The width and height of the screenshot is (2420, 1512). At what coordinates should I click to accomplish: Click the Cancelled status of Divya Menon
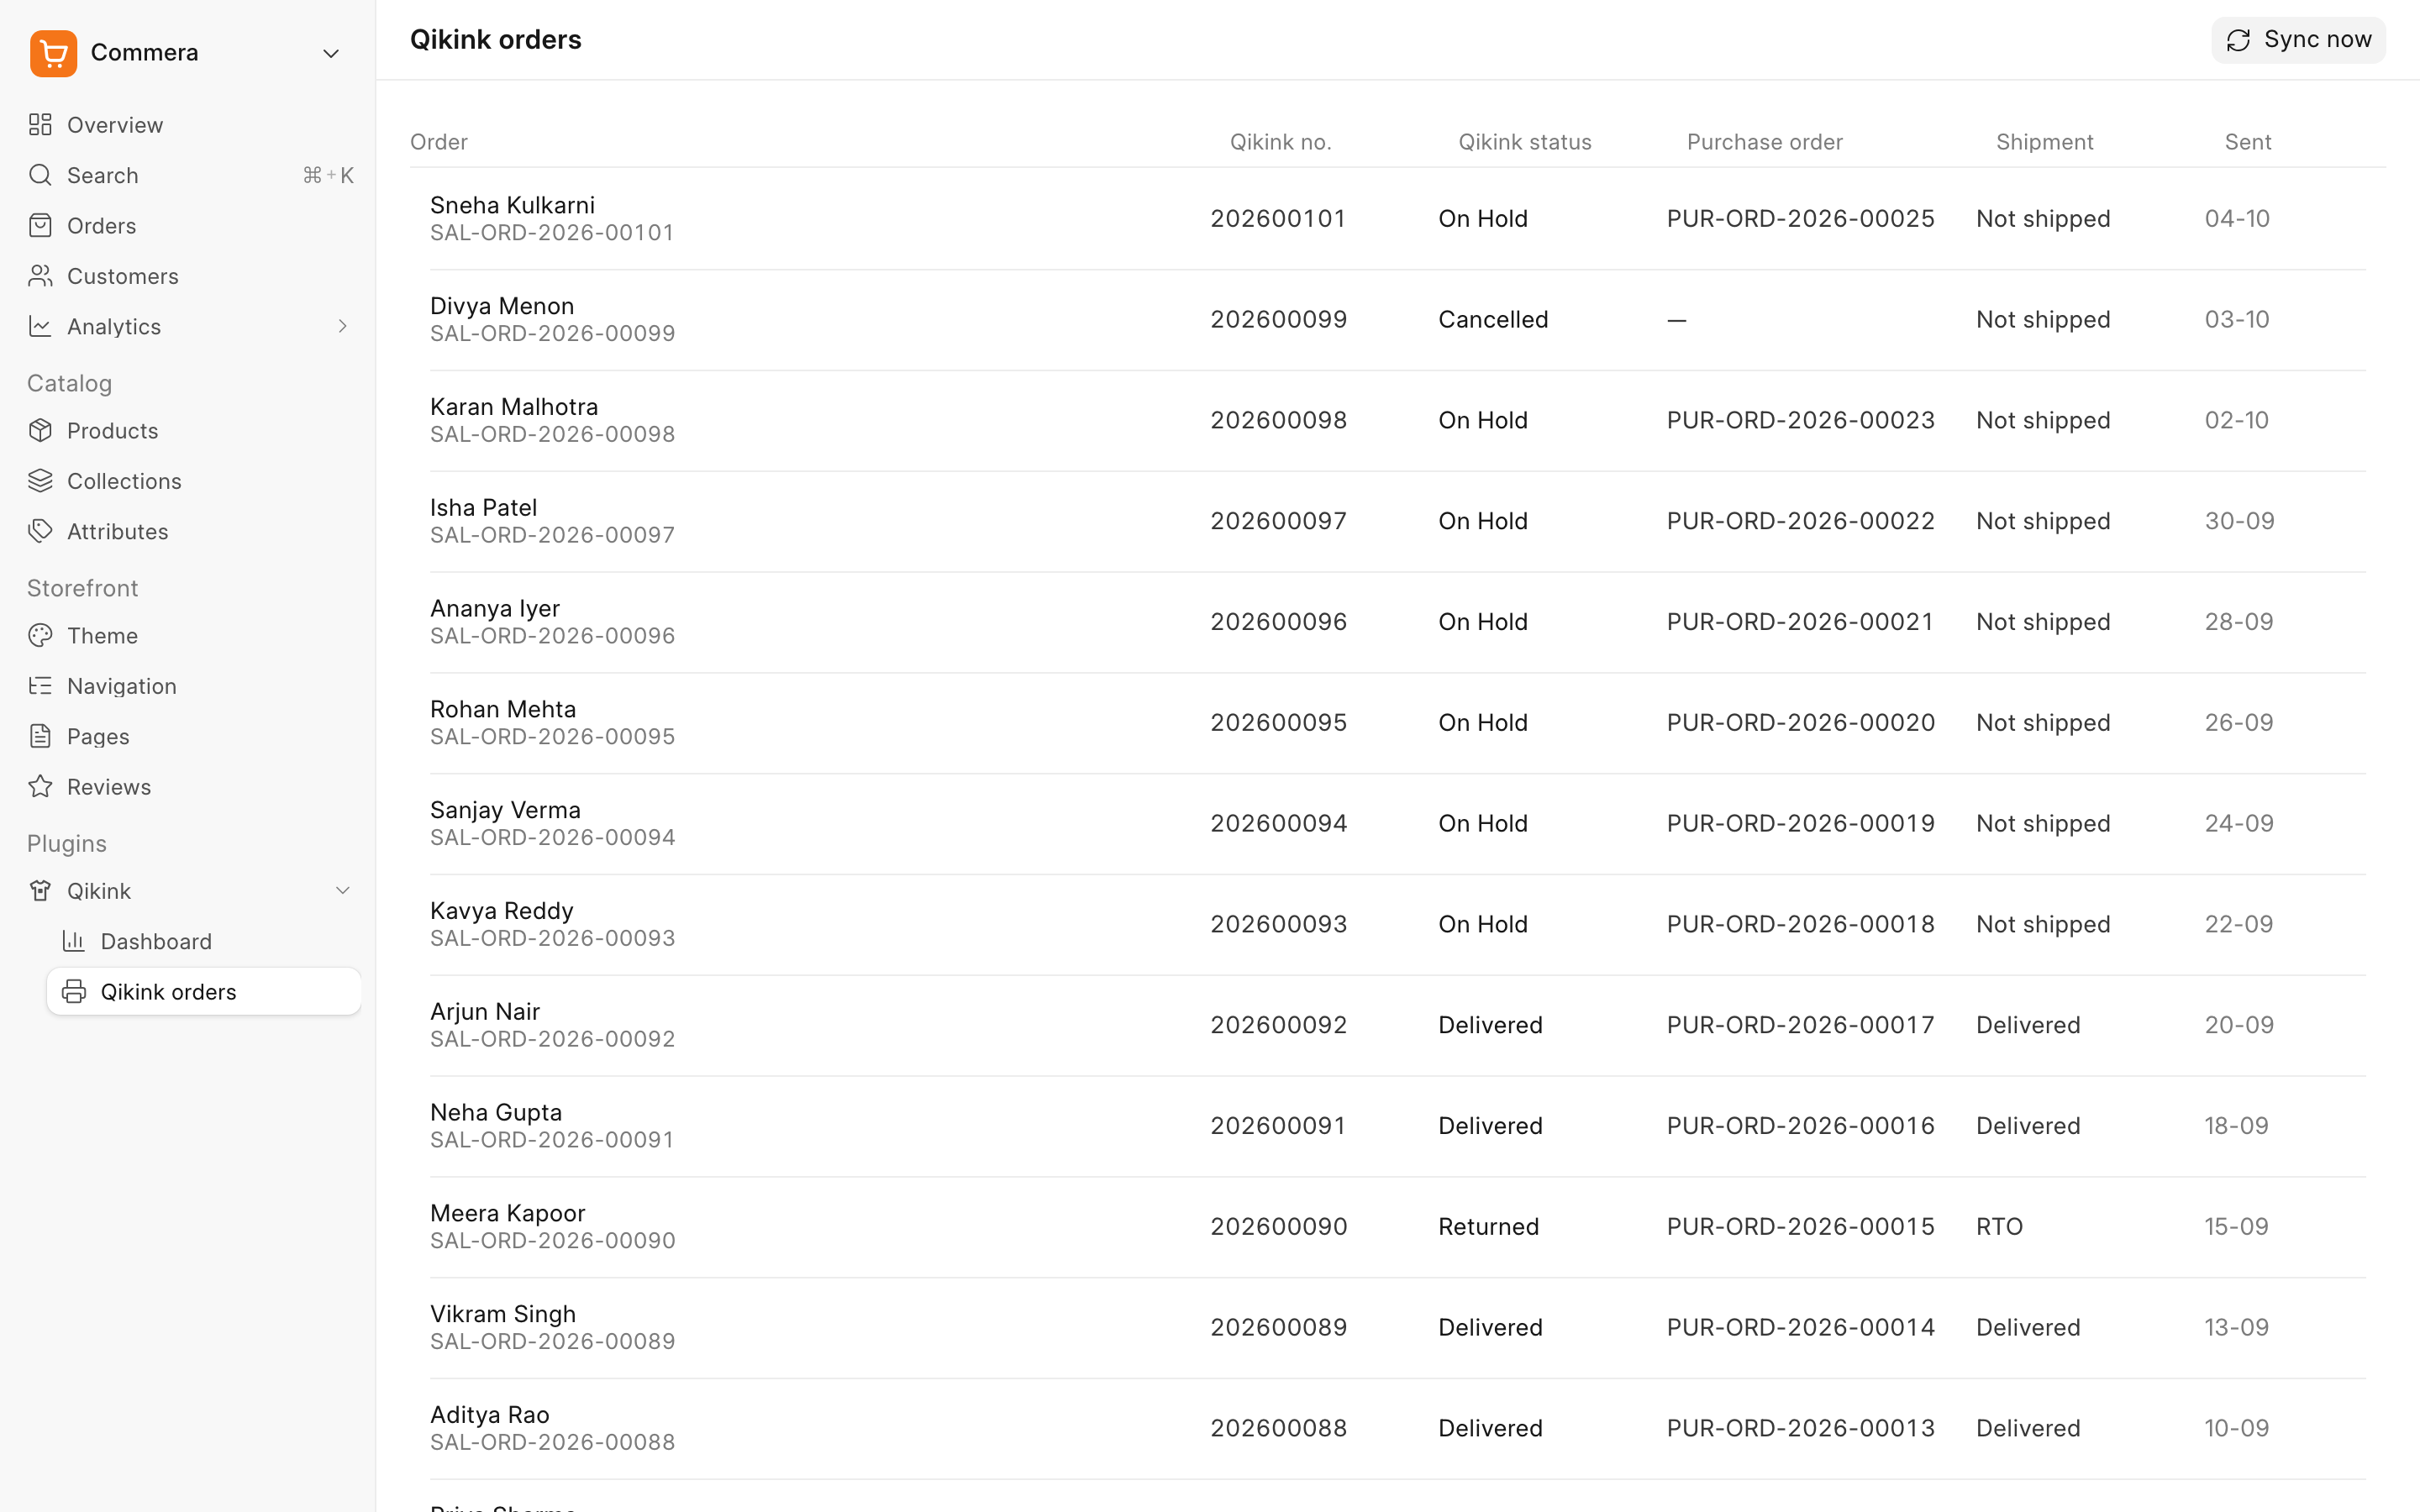[x=1493, y=320]
